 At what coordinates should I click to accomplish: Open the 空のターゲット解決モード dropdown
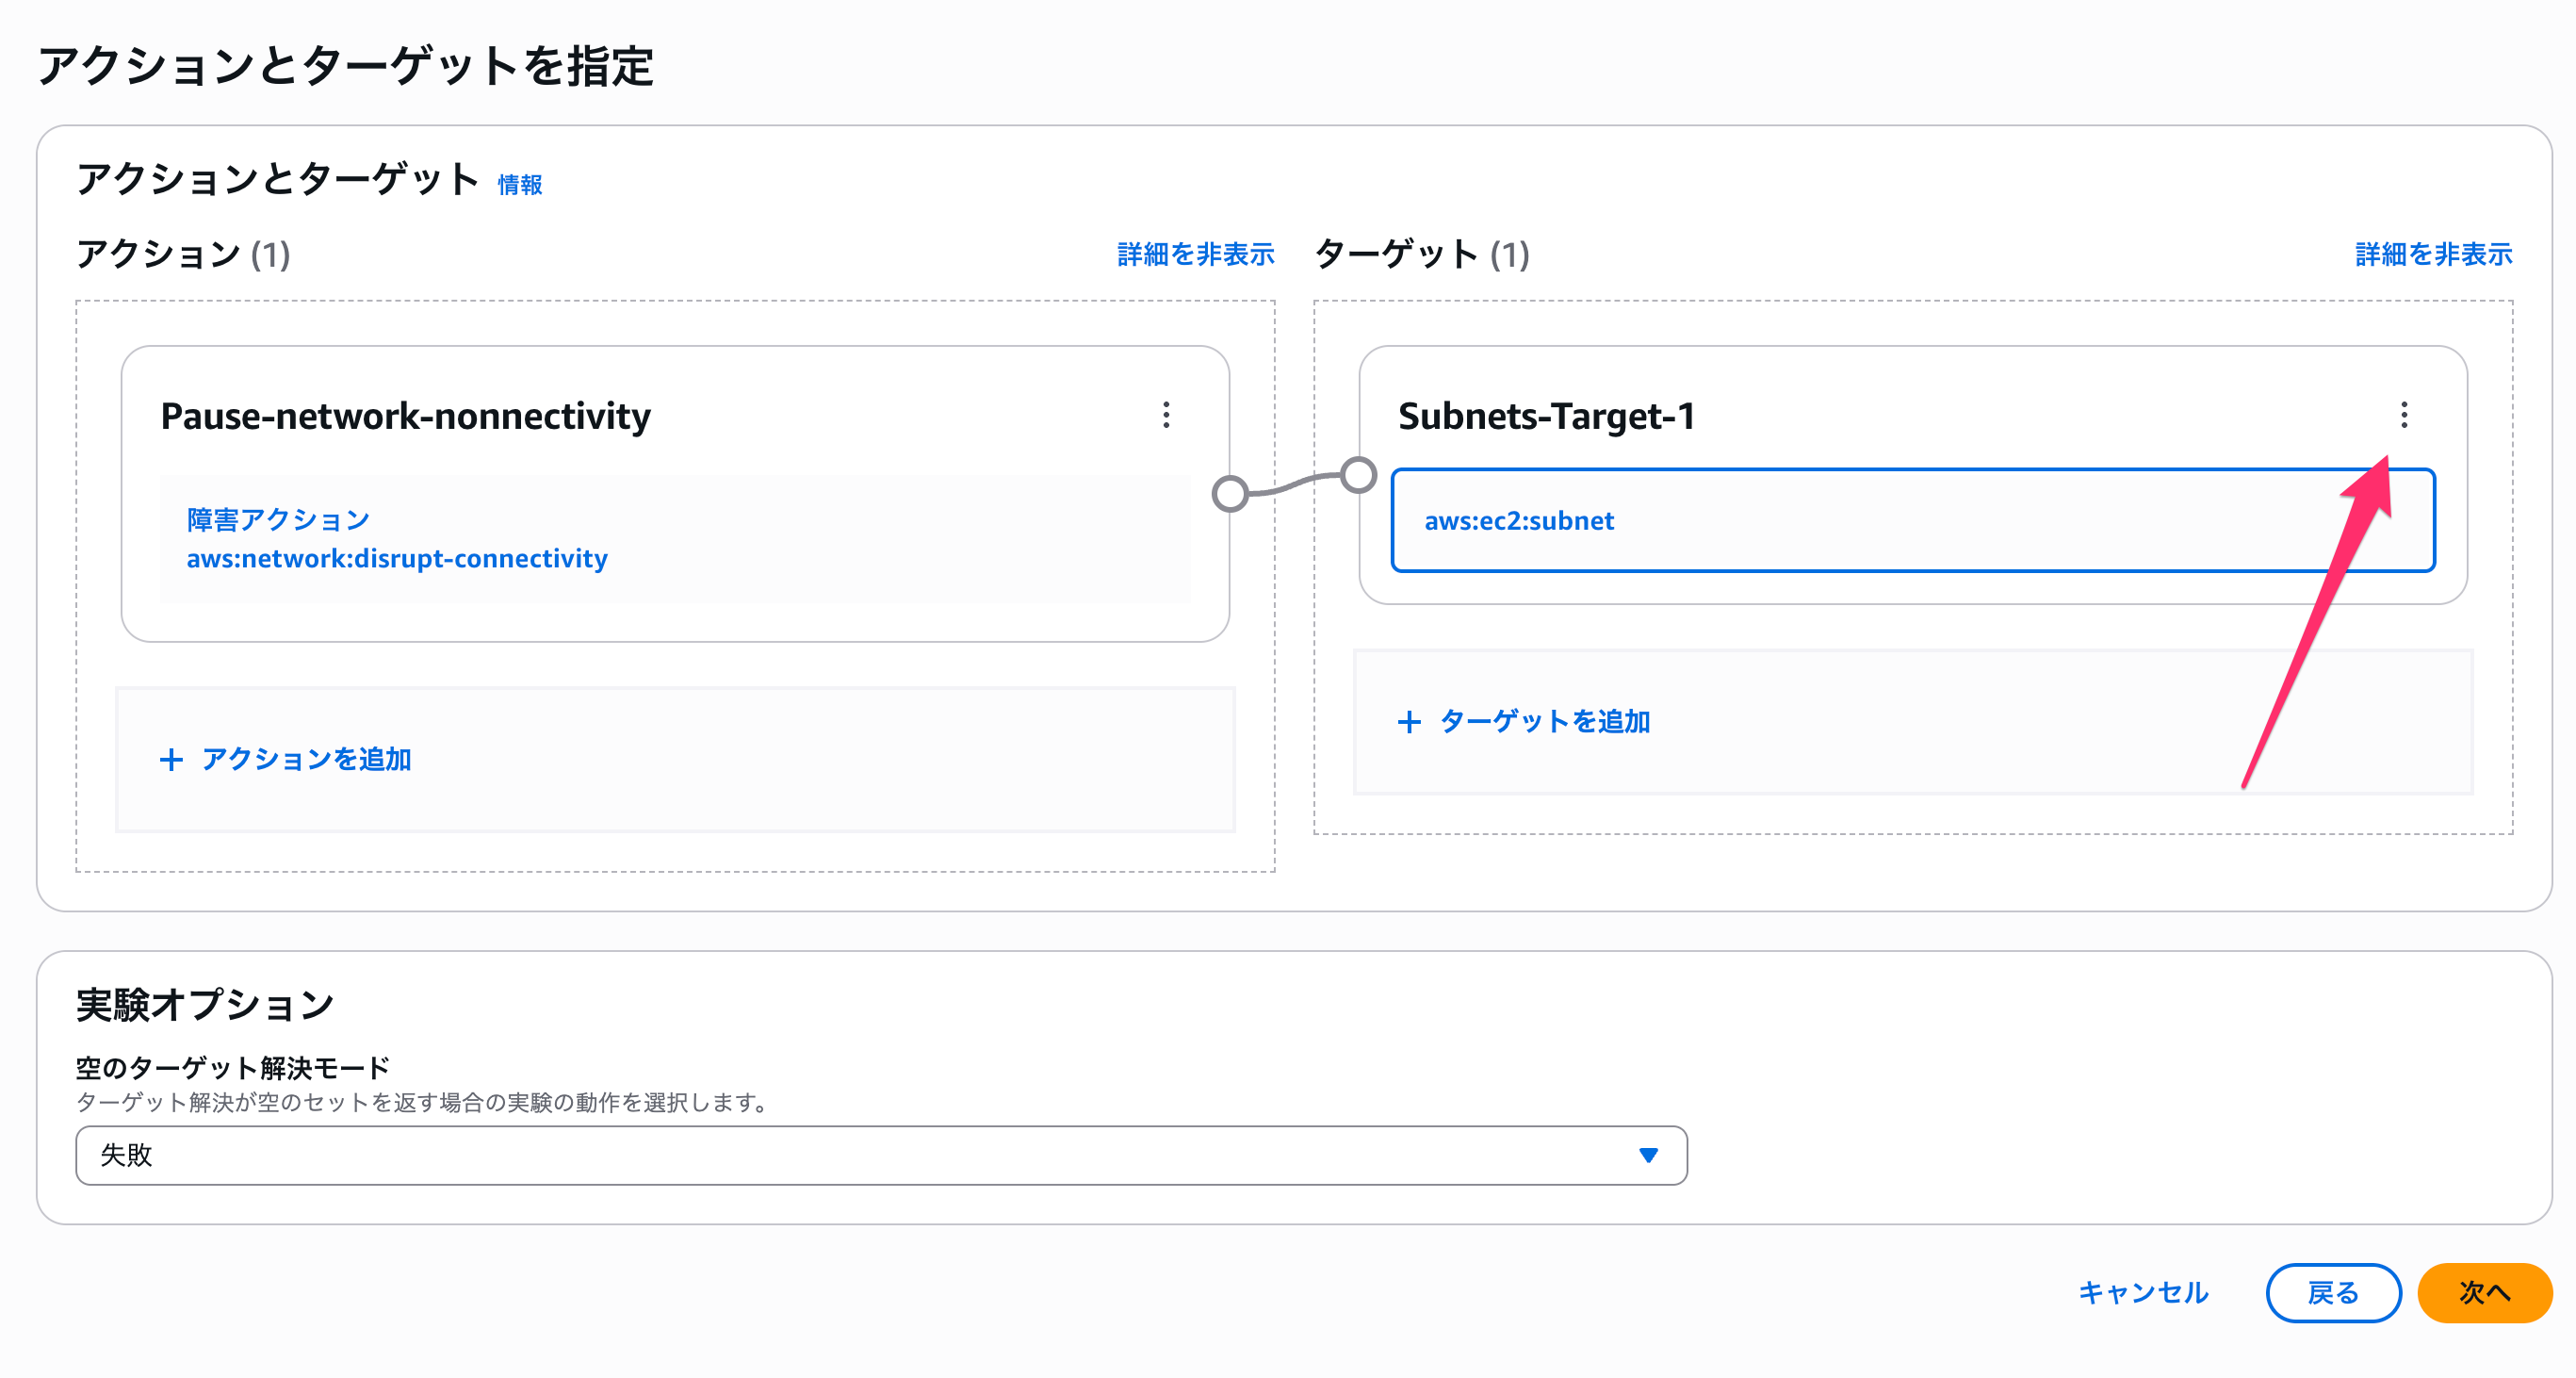click(x=881, y=1155)
